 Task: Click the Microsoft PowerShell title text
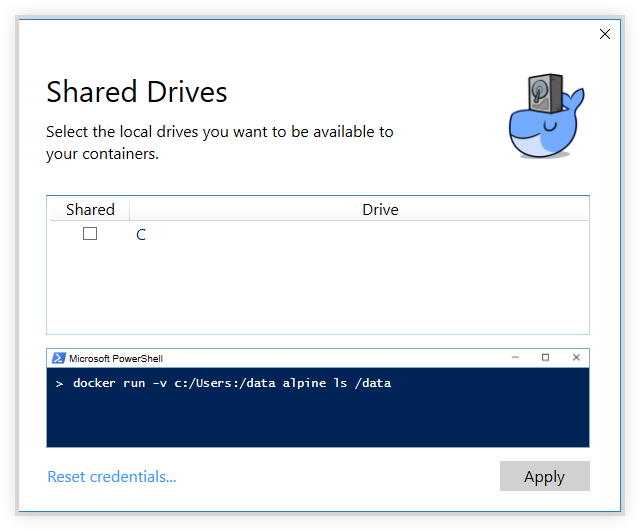pyautogui.click(x=116, y=358)
